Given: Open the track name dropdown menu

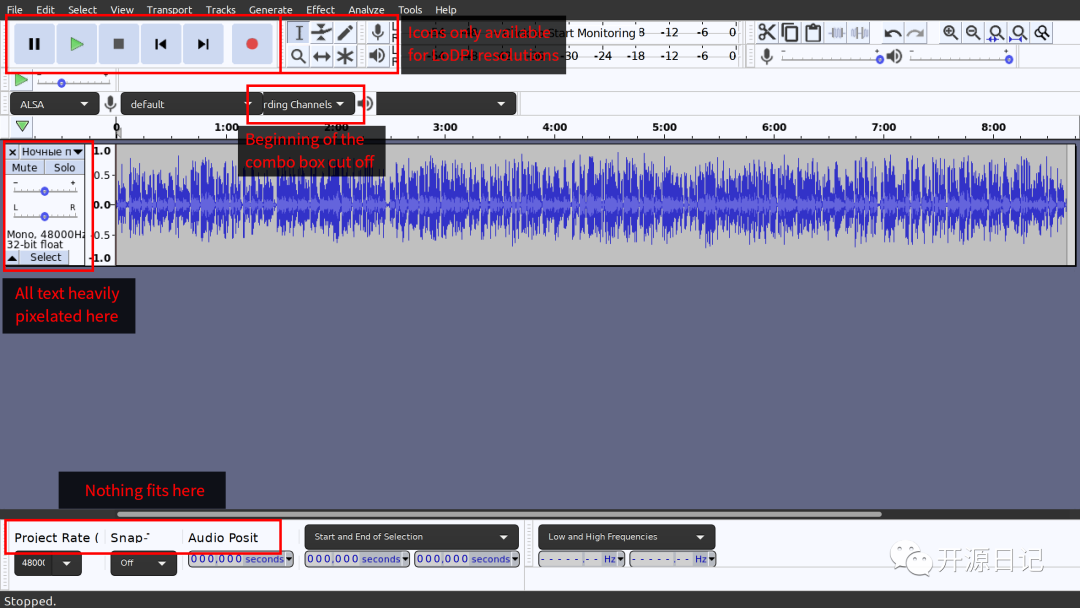Looking at the screenshot, I should (x=52, y=151).
